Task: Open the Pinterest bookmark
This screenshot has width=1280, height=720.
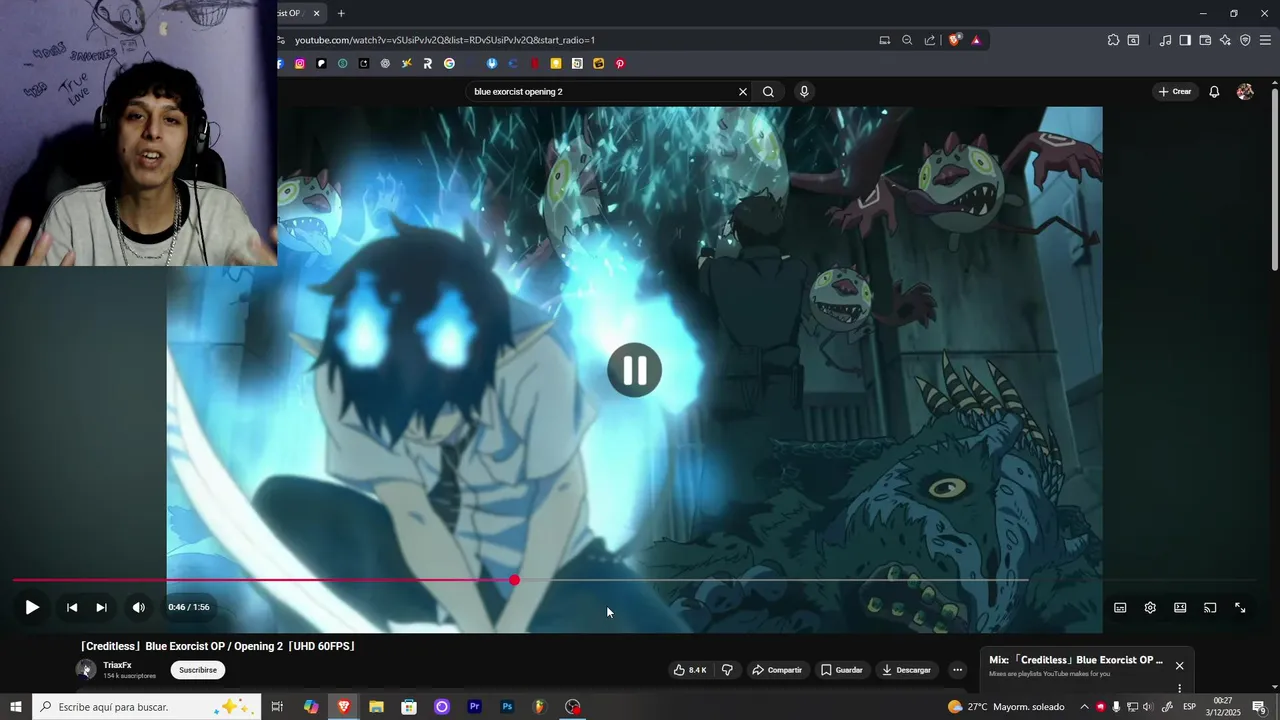Action: click(620, 64)
